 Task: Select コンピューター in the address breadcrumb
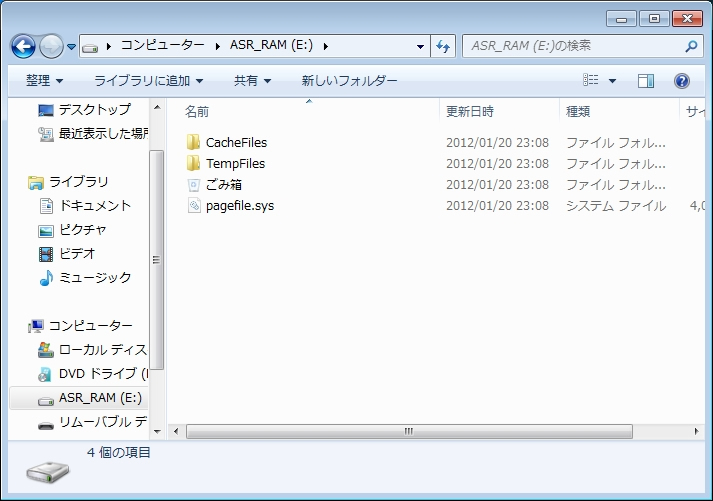point(162,45)
